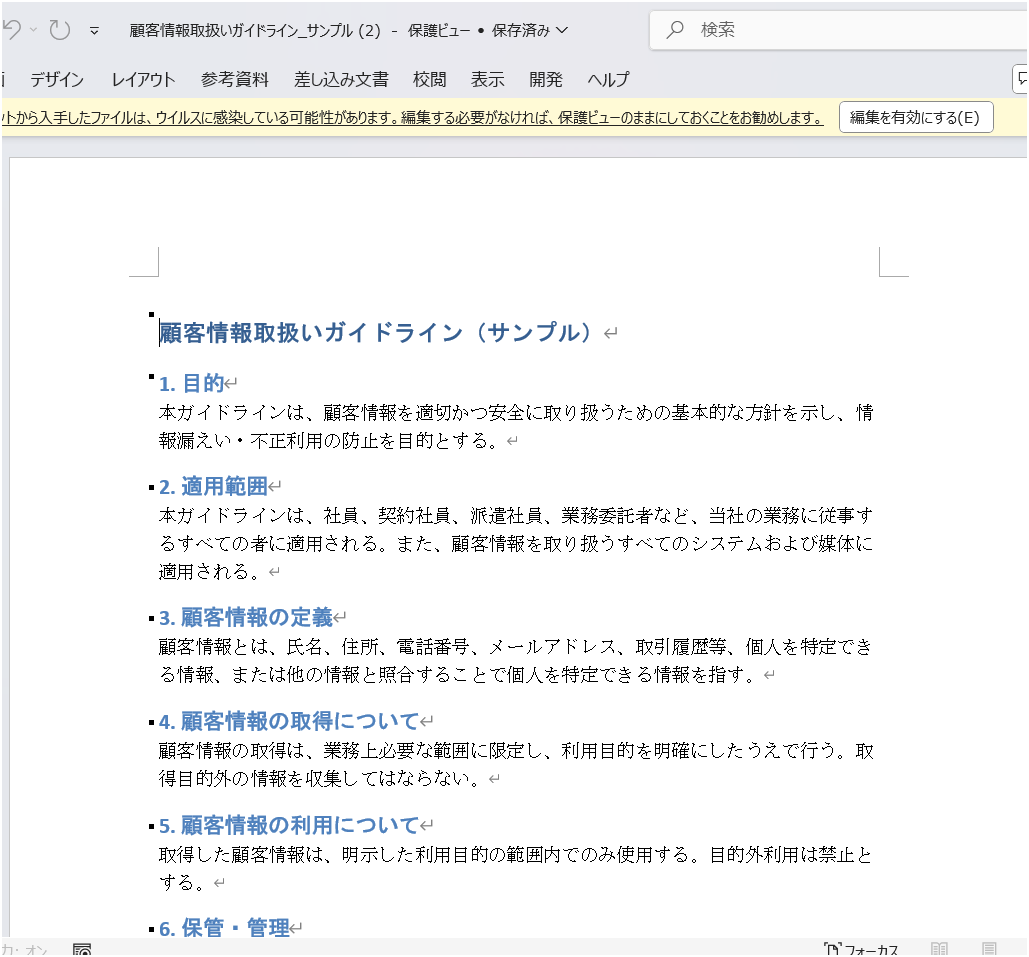The width and height of the screenshot is (1029, 957).
Task: Open the 校閲 ribbon tab
Action: coord(430,80)
